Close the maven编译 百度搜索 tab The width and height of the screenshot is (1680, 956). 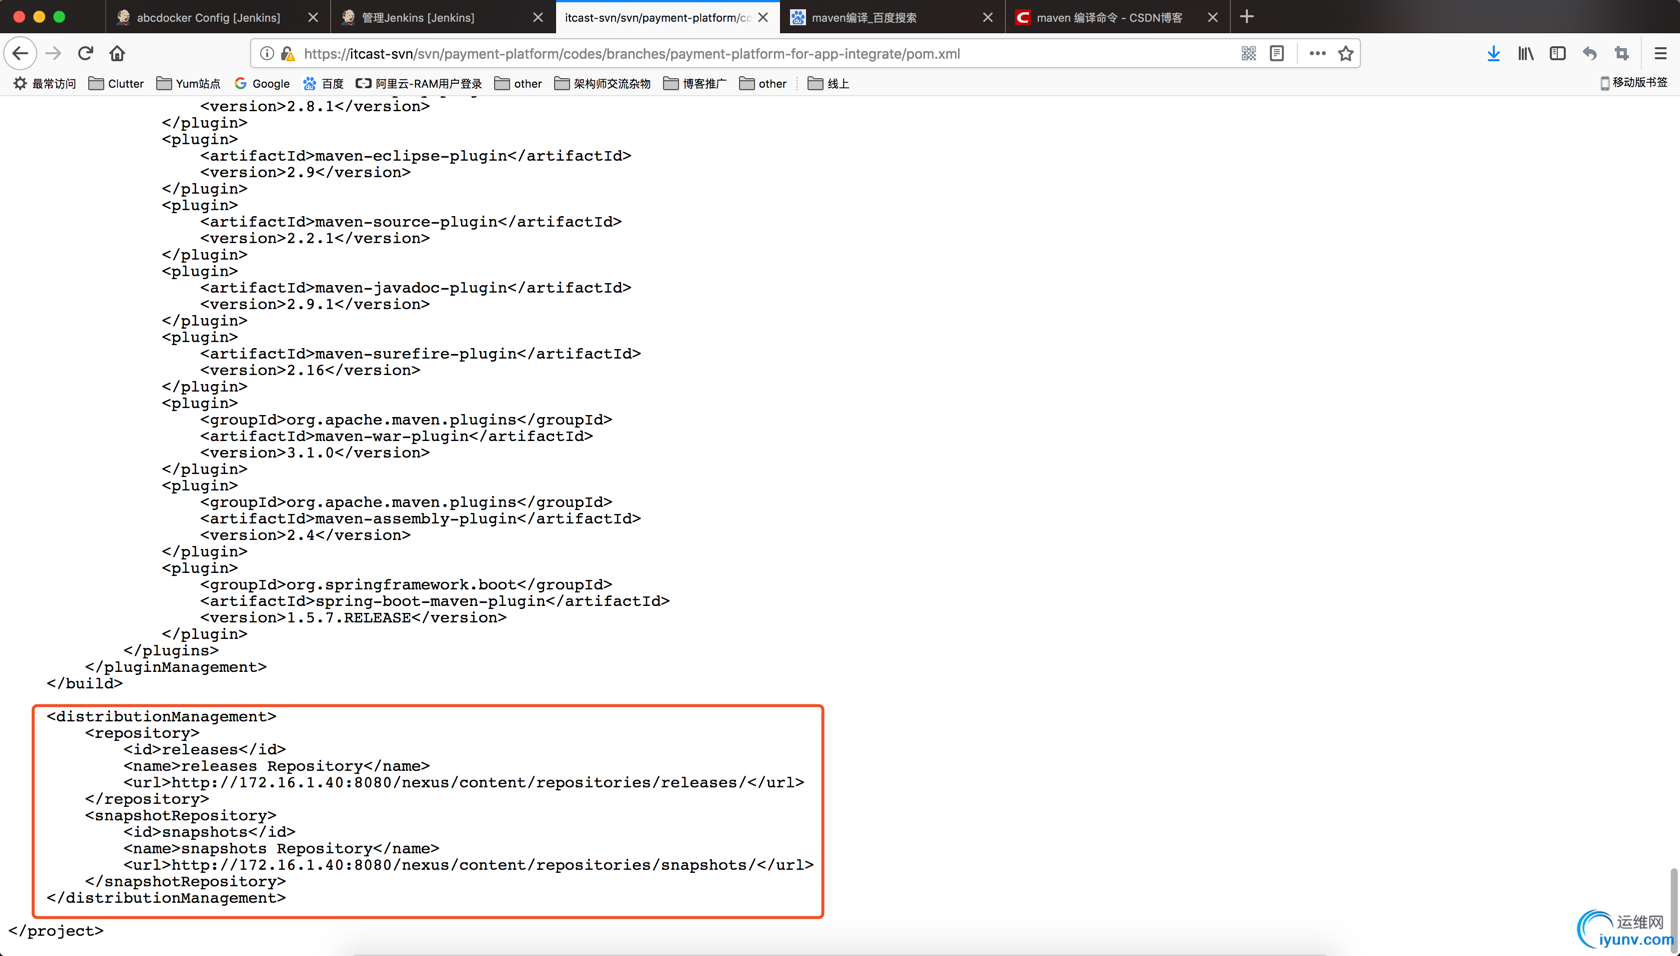(988, 17)
